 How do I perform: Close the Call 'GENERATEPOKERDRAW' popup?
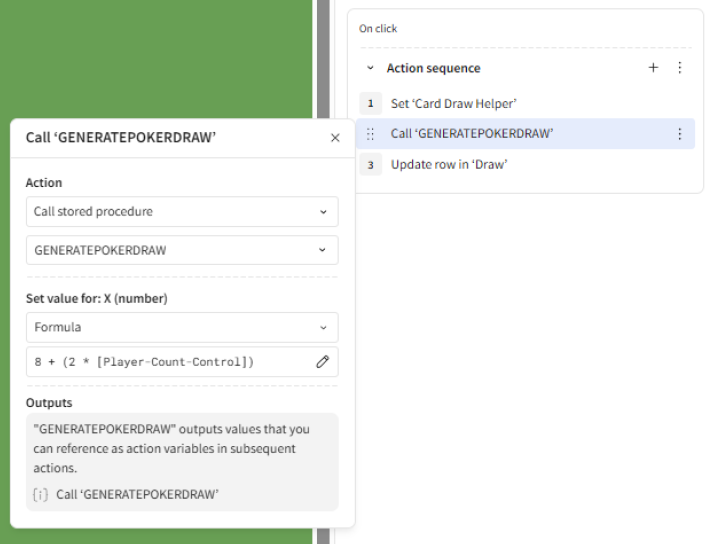[335, 138]
